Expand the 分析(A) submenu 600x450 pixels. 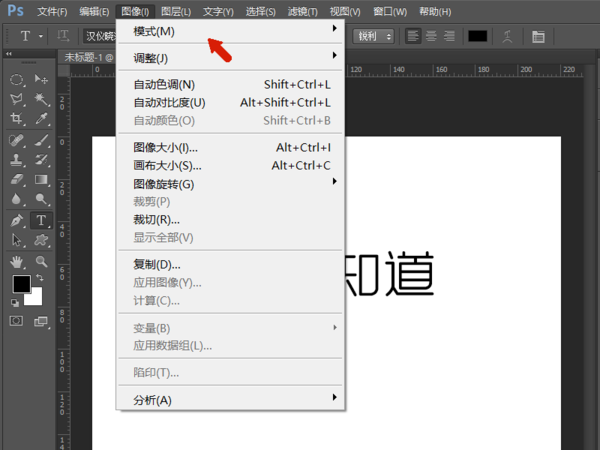tap(230, 400)
